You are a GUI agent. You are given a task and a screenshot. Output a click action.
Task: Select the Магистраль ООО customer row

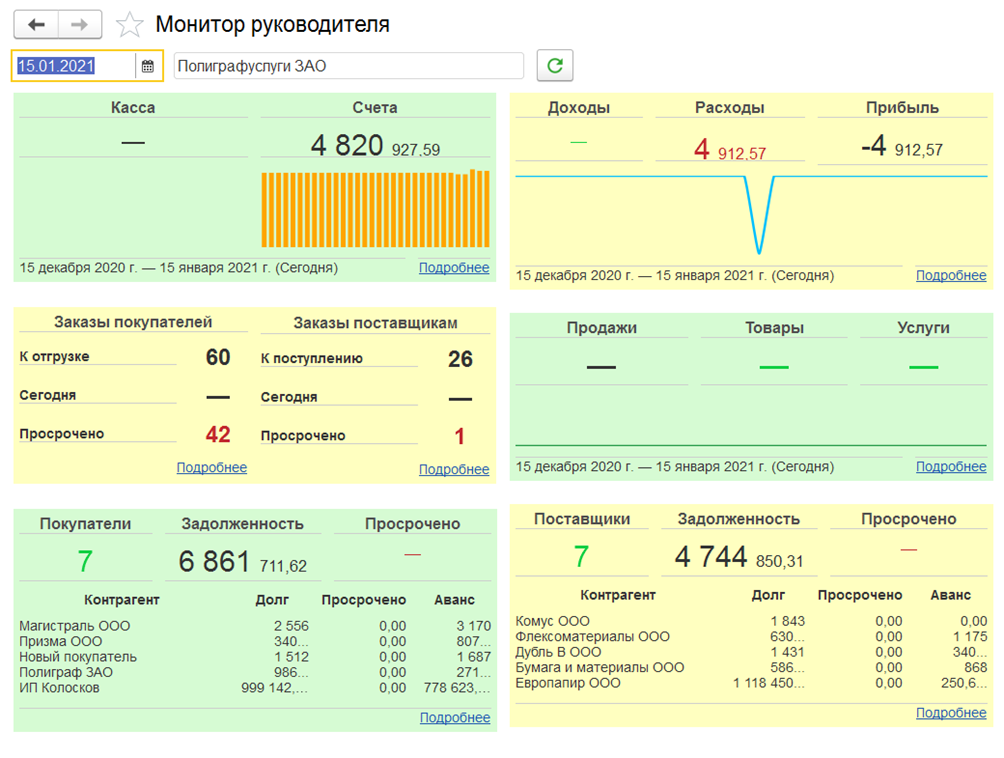click(x=75, y=626)
